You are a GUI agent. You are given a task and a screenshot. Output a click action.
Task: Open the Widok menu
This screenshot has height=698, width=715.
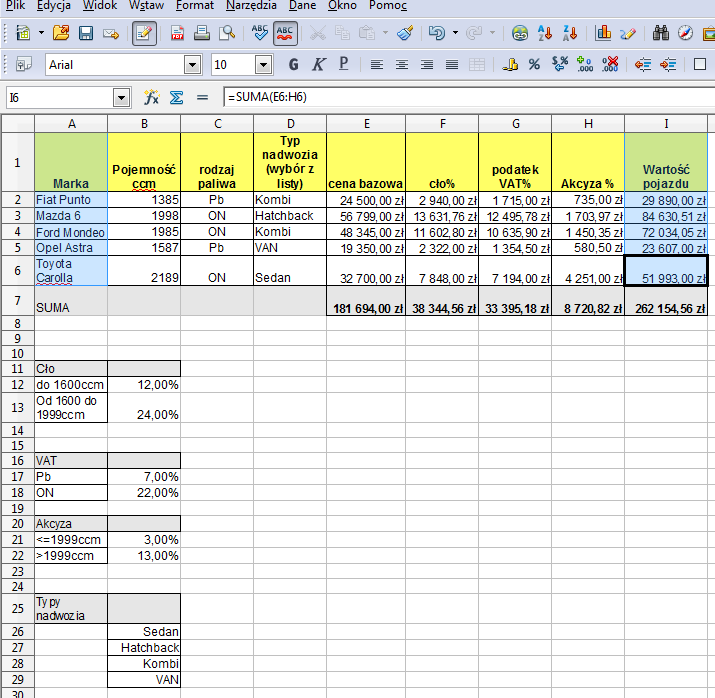coord(100,5)
